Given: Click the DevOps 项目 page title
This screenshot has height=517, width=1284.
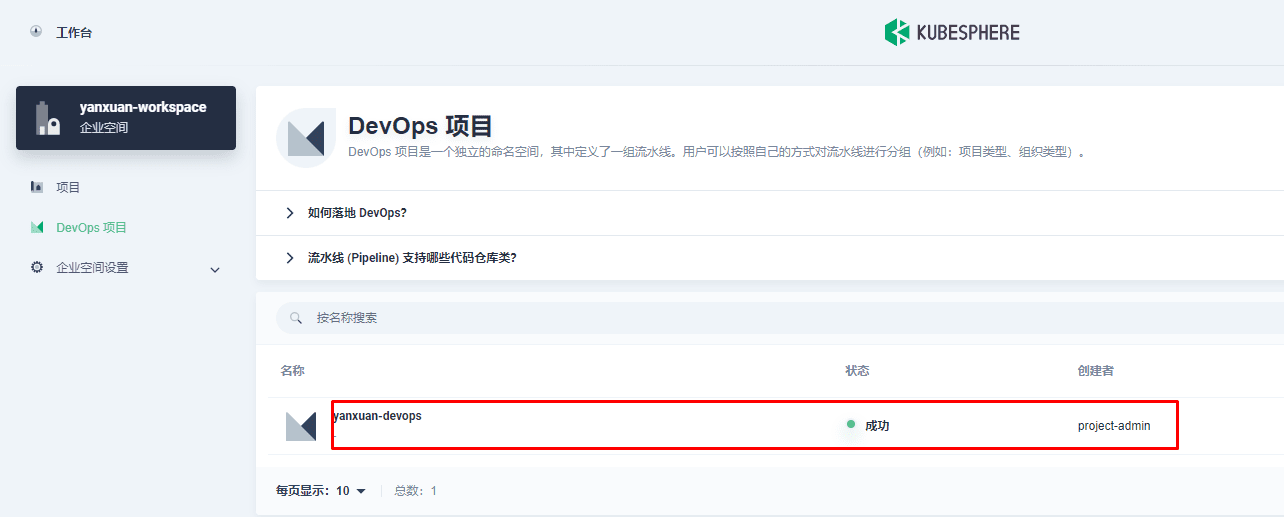Looking at the screenshot, I should (420, 126).
